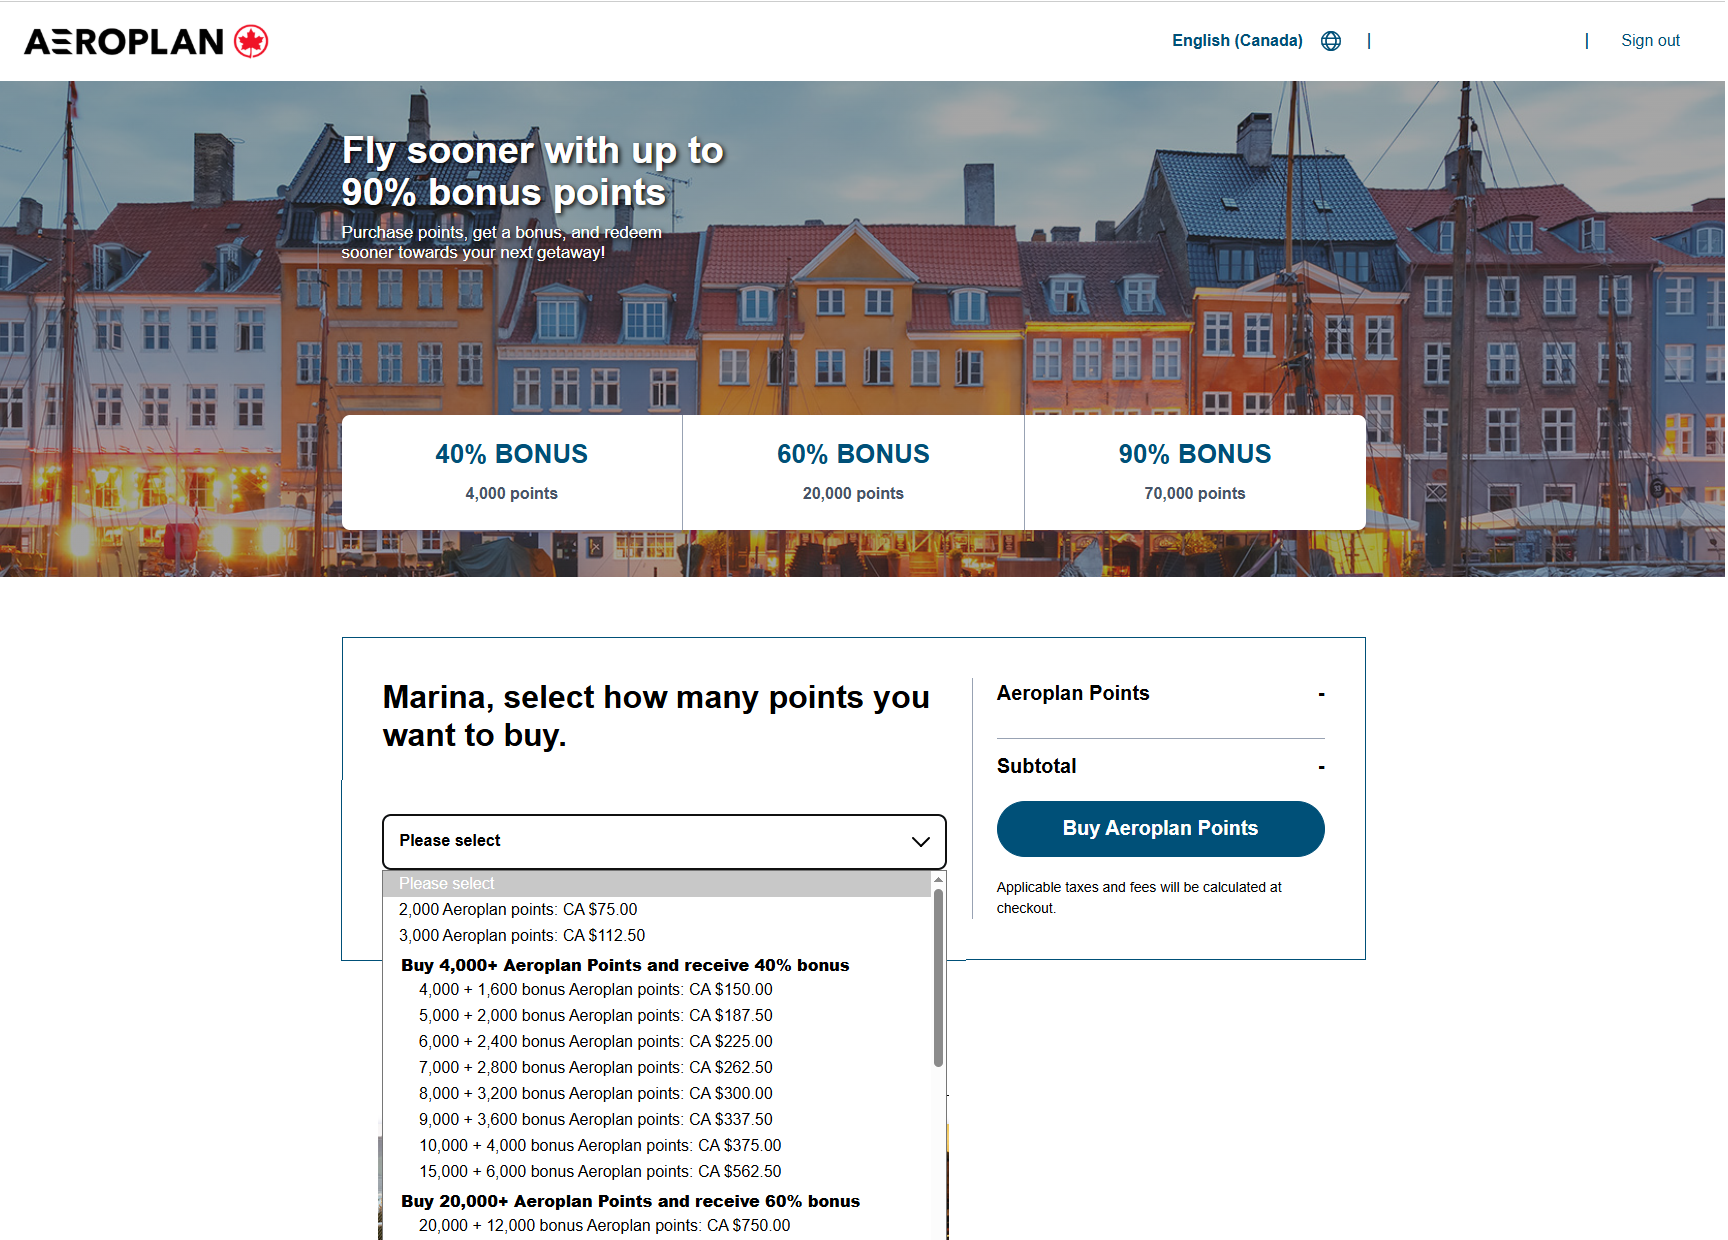Open the English (Canada) language selector
1728x1240 pixels.
point(1237,41)
